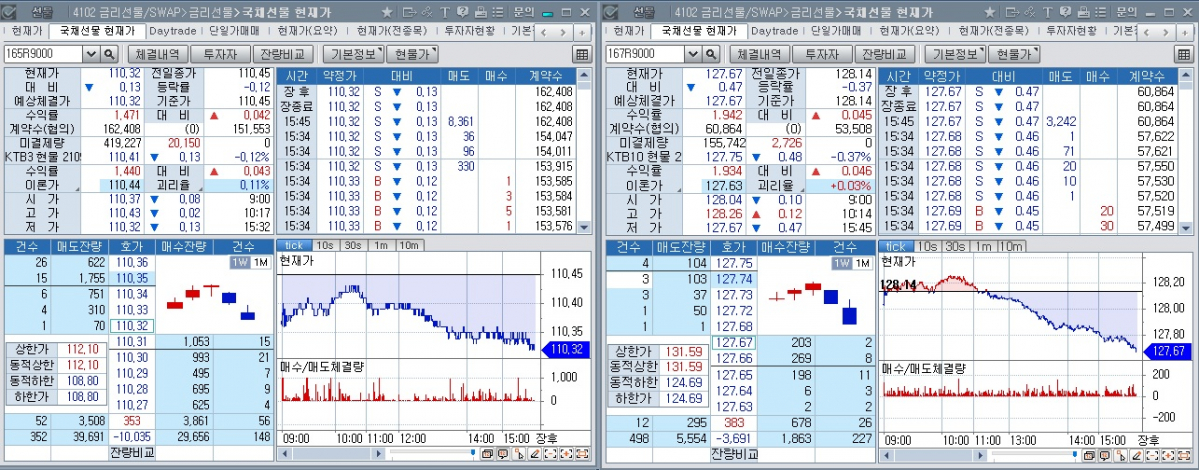1199x470 pixels.
Task: Click bid price 127.66 in right order book
Action: (x=733, y=358)
